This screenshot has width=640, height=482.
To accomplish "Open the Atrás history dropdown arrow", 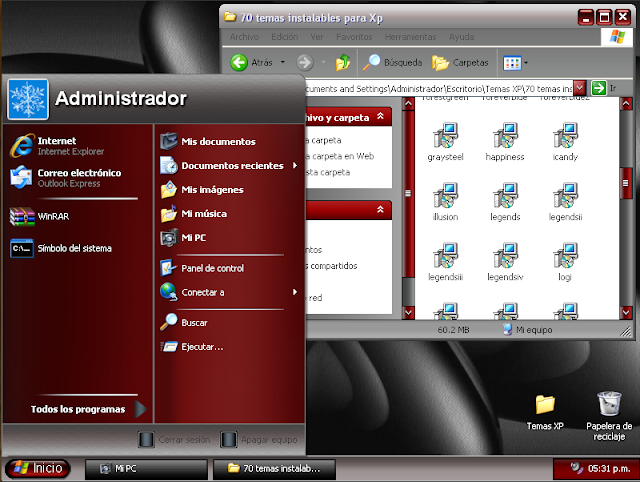I will 282,62.
